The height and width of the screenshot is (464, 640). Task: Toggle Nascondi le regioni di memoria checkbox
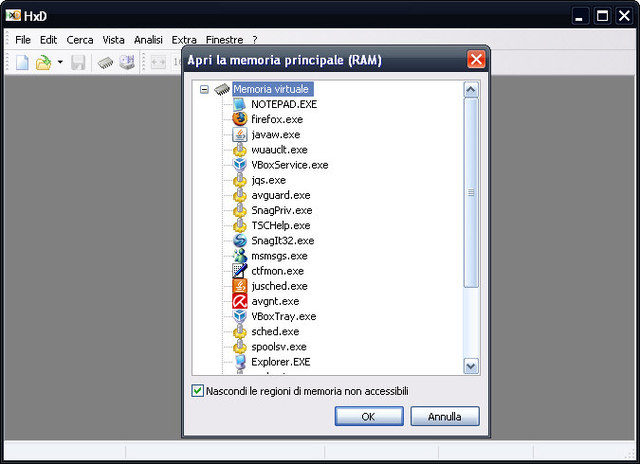click(198, 391)
